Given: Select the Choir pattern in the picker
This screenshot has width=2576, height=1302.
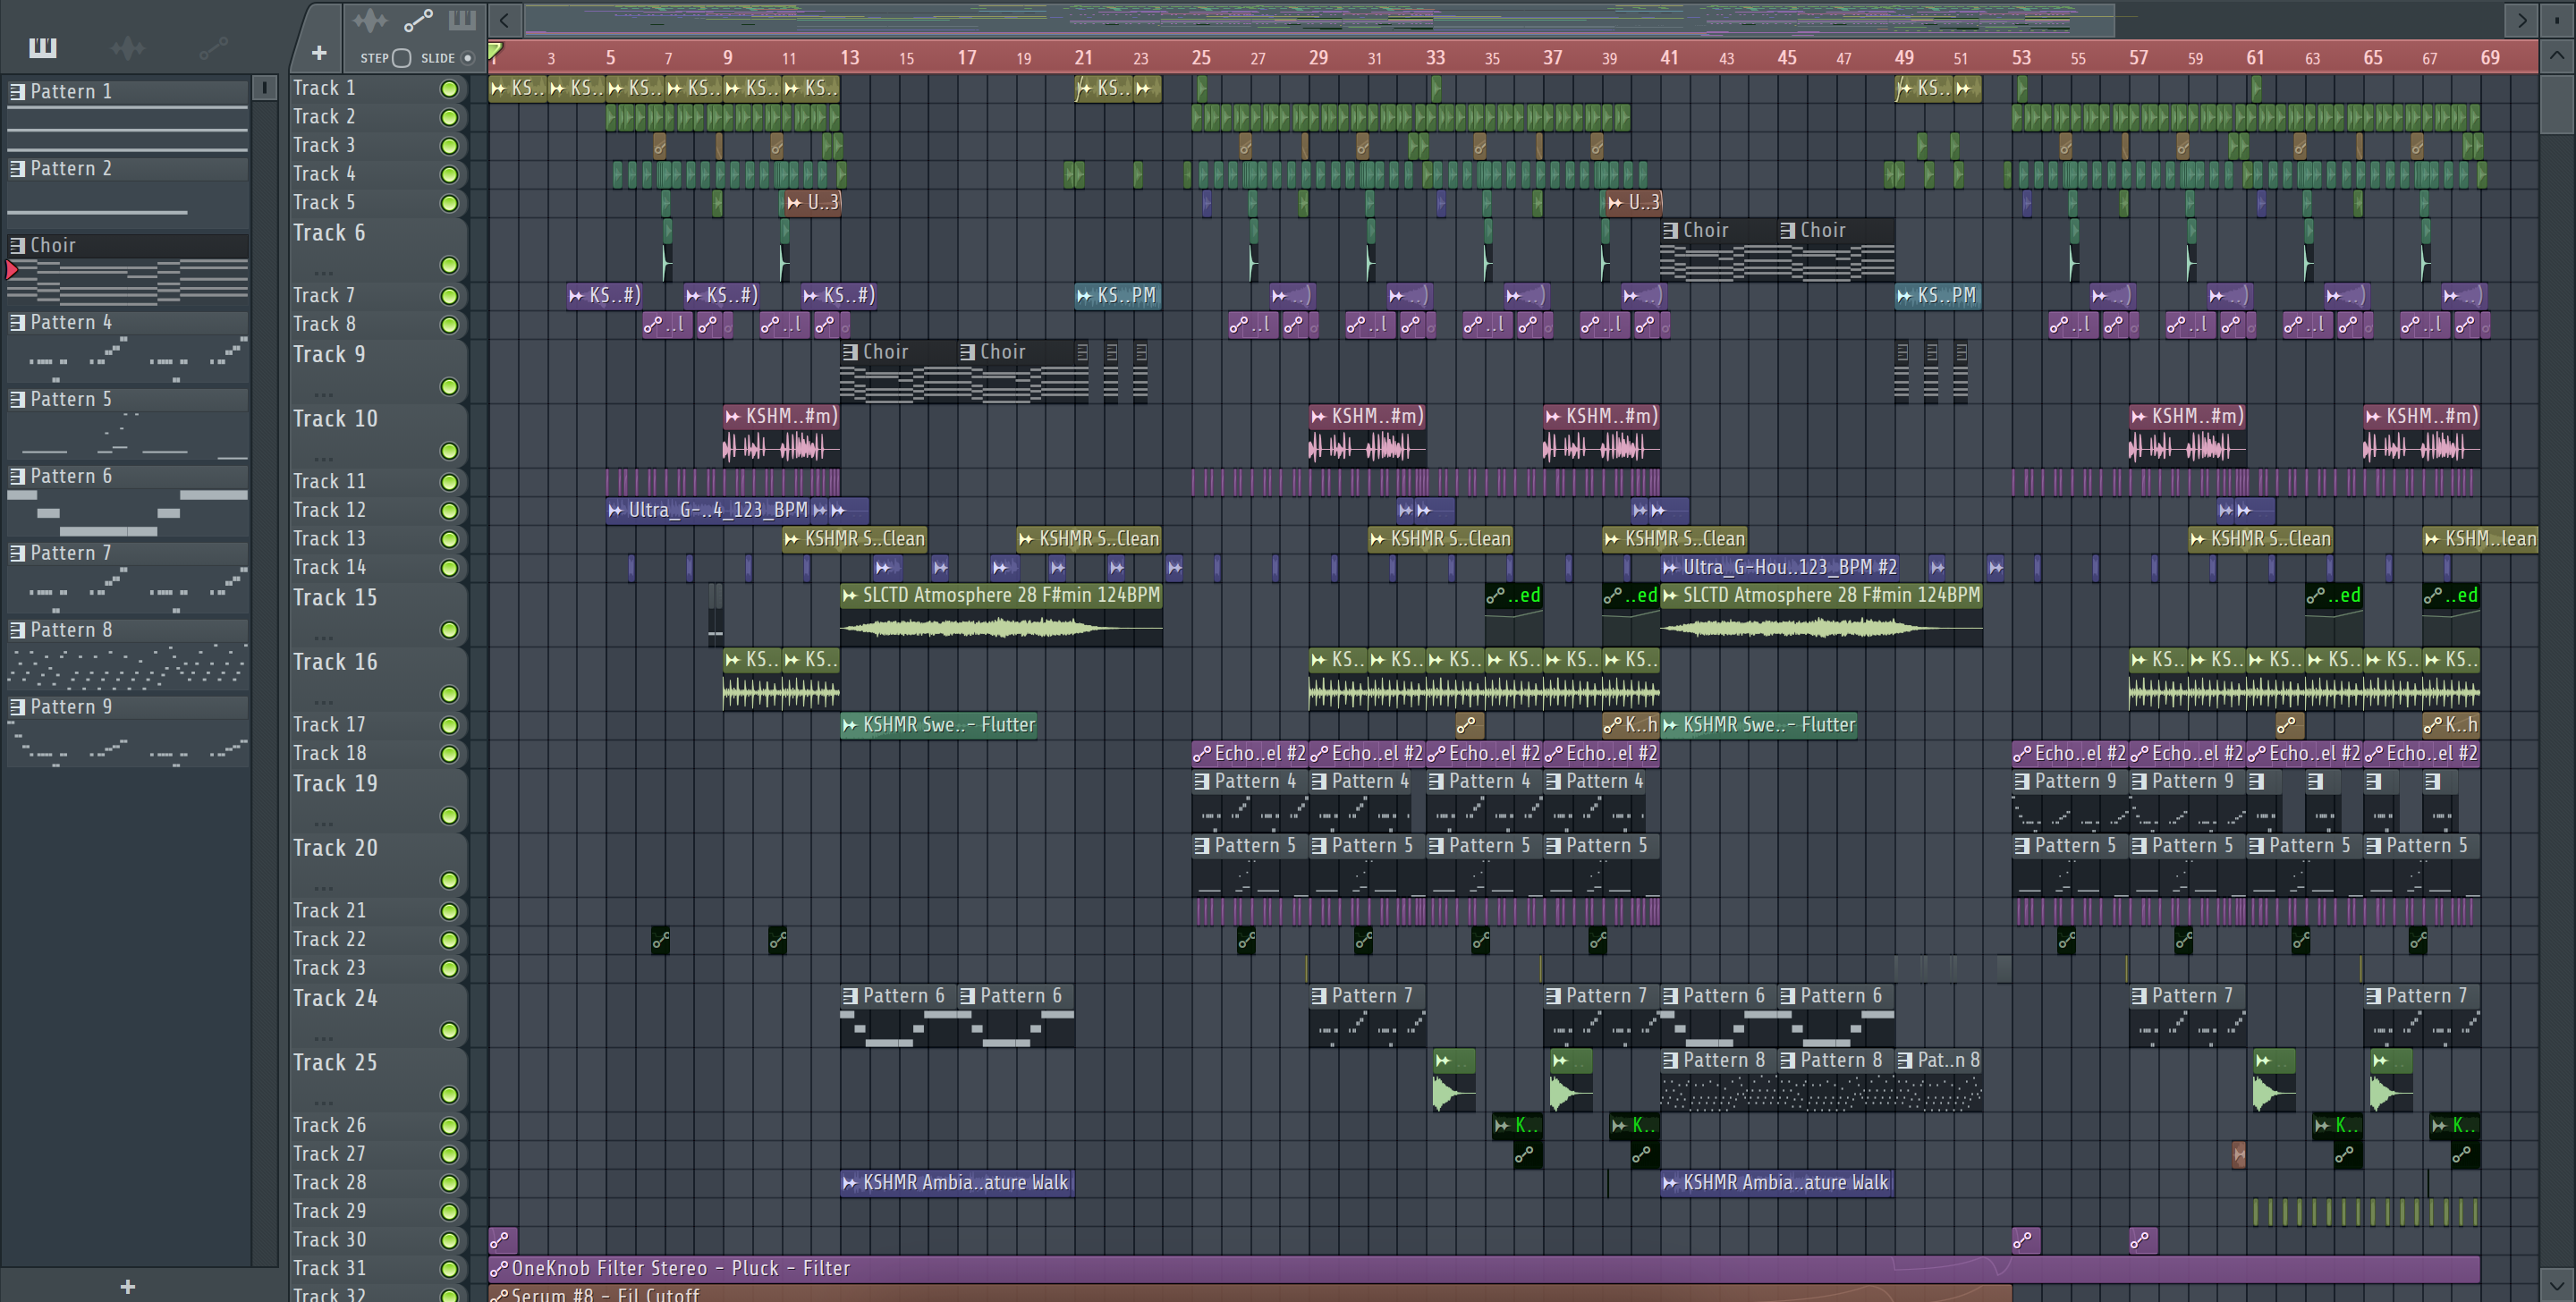Looking at the screenshot, I should pyautogui.click(x=128, y=246).
